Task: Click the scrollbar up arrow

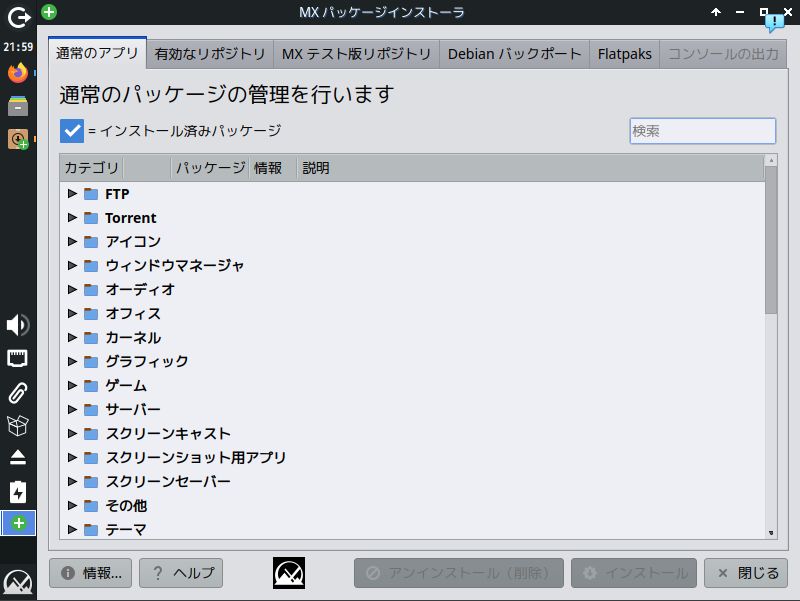Action: [771, 160]
